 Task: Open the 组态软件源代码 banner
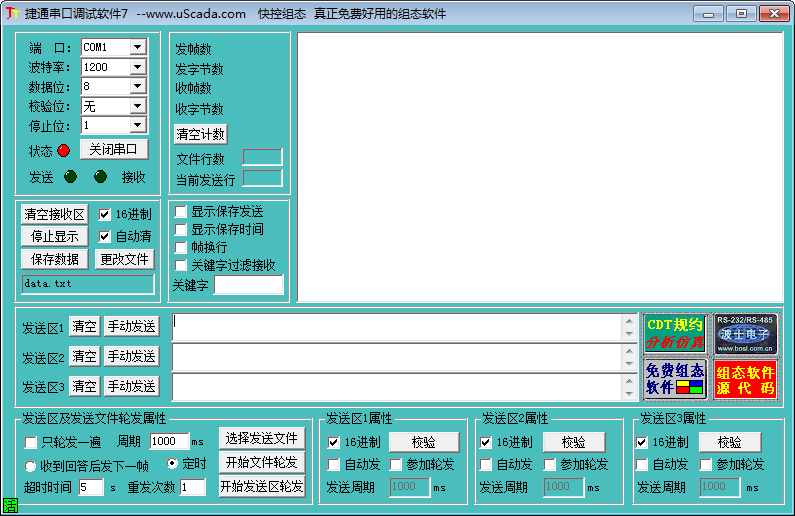(x=745, y=379)
